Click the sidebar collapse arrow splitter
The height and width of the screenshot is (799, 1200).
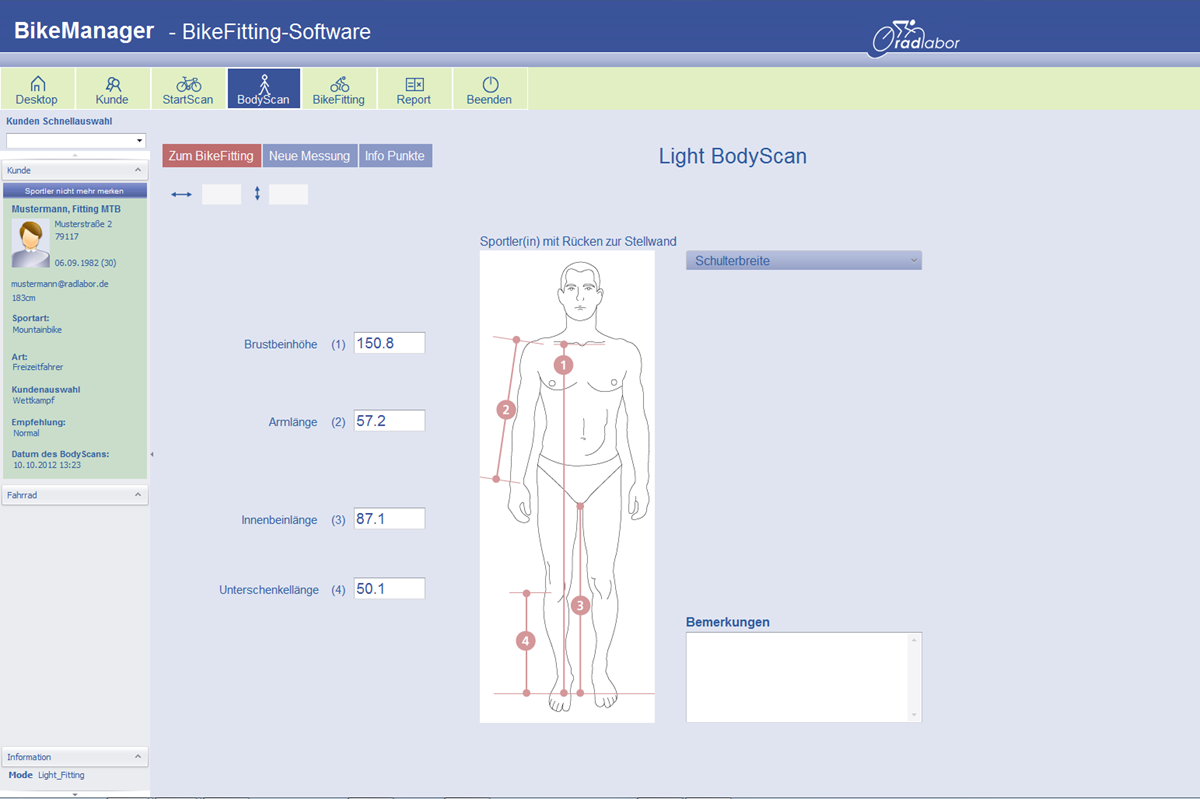click(x=152, y=455)
